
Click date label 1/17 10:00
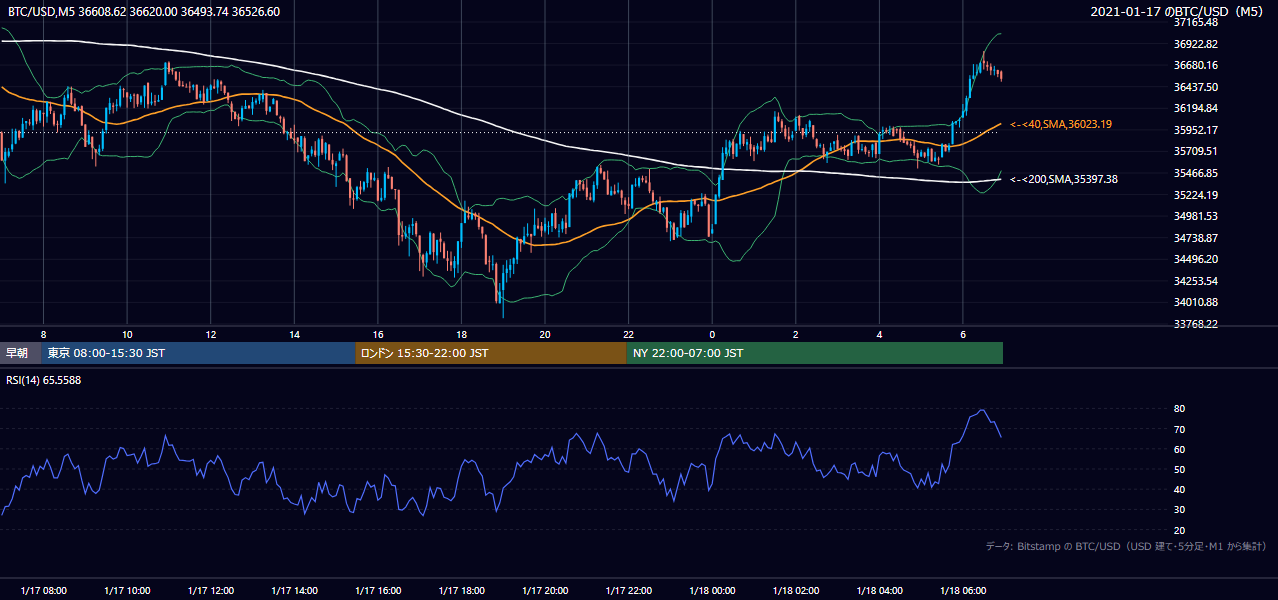[x=127, y=591]
